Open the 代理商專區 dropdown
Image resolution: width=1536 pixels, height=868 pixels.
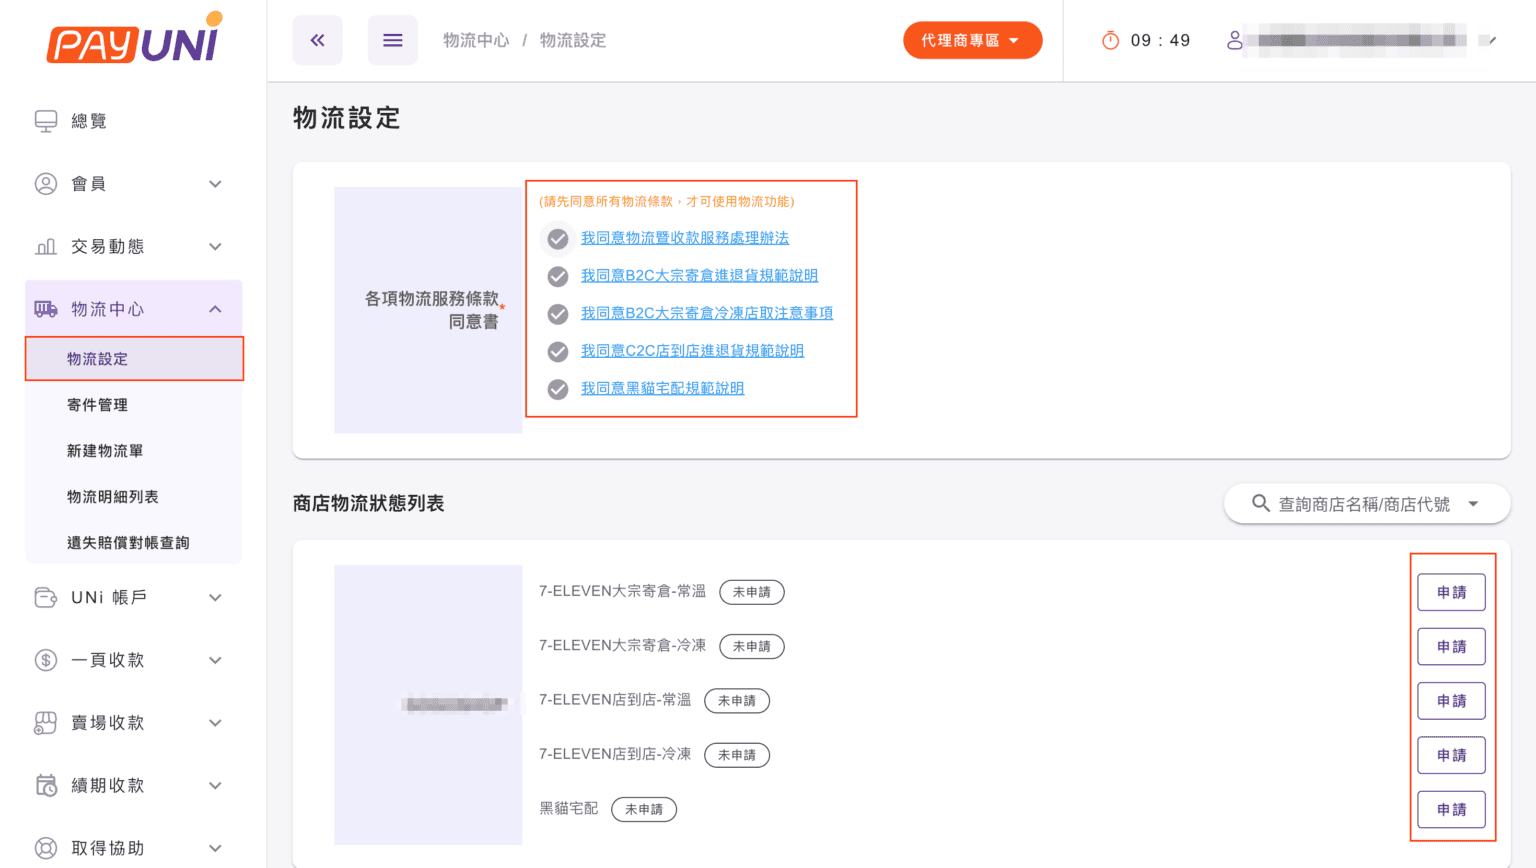point(972,40)
